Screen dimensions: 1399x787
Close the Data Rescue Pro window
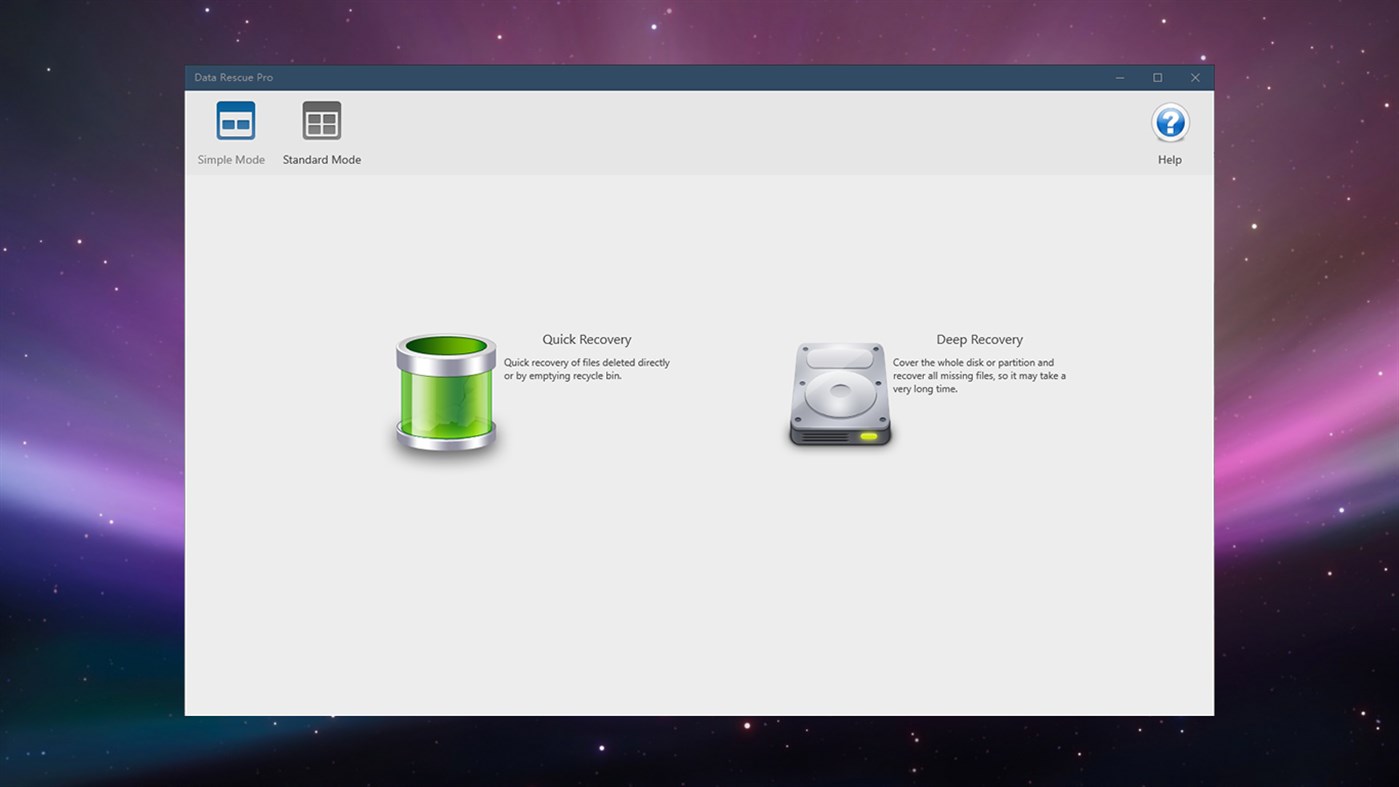coord(1195,77)
